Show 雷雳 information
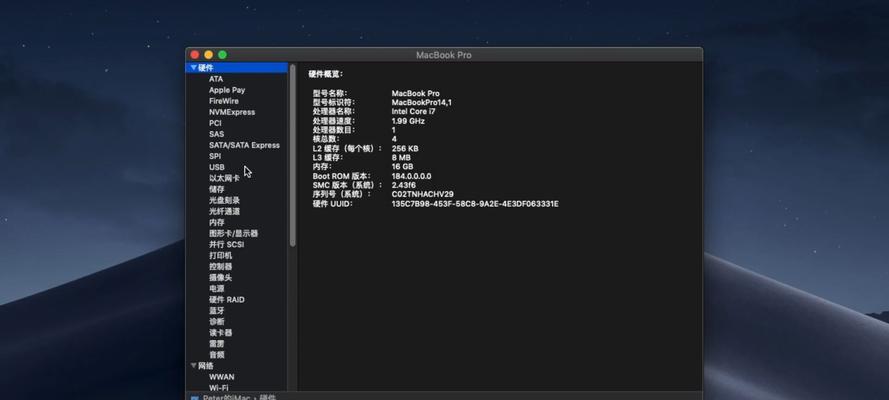Image resolution: width=889 pixels, height=400 pixels. pyautogui.click(x=217, y=344)
